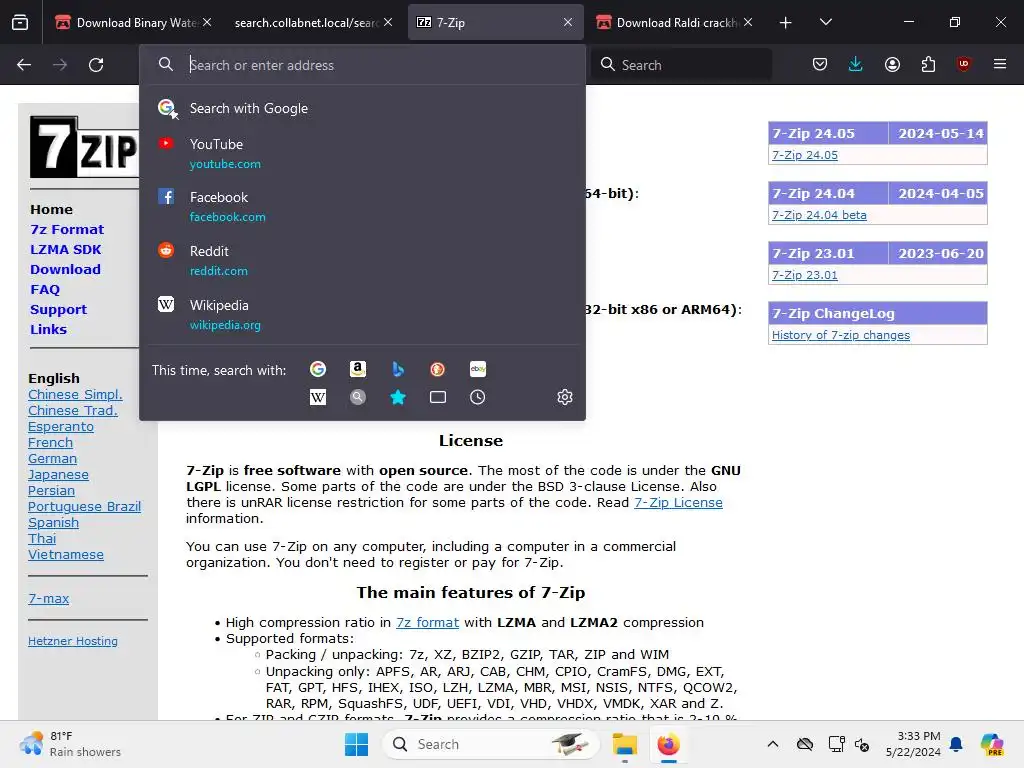Open the 7-Zip 23.01 news link
The width and height of the screenshot is (1024, 768).
point(805,276)
